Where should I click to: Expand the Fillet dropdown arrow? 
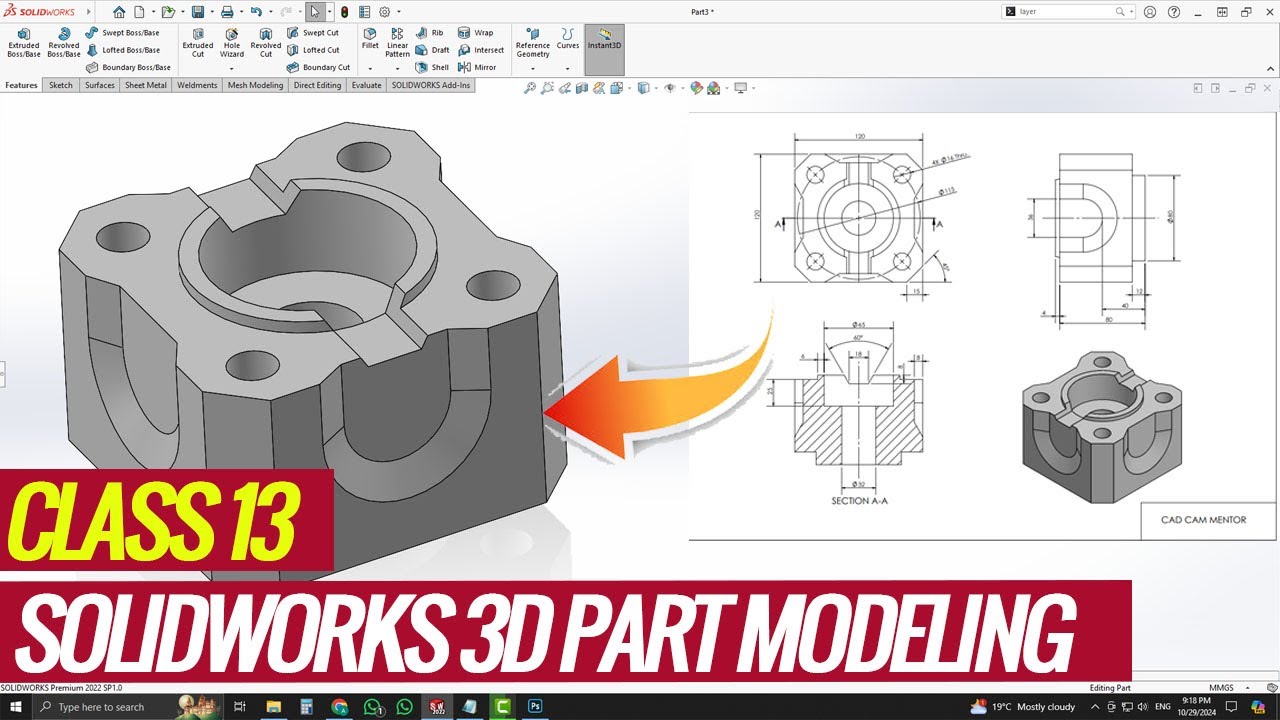click(370, 68)
